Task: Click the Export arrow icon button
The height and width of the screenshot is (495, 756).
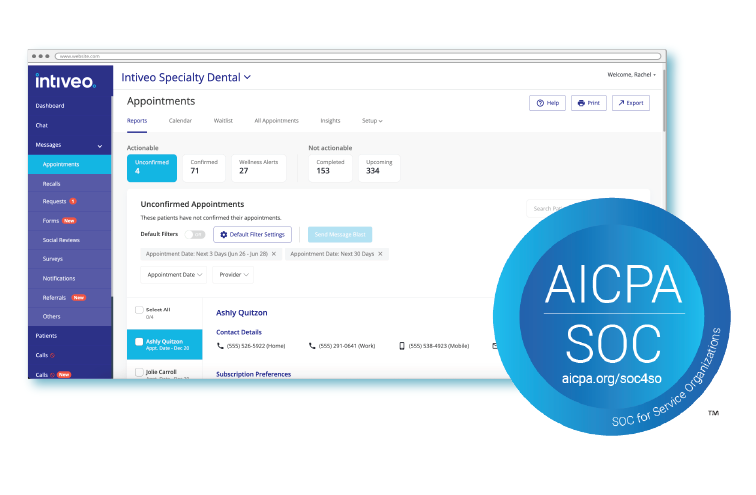Action: [630, 103]
